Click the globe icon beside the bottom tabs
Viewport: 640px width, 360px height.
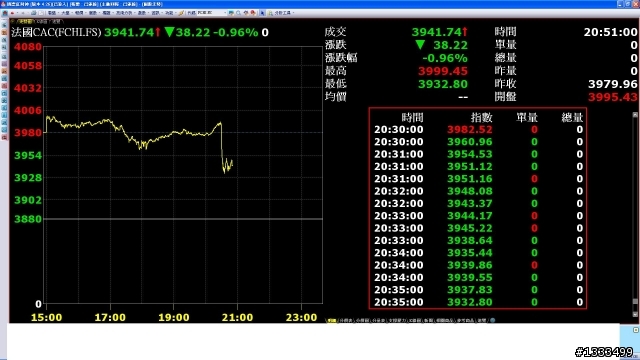(x=493, y=320)
